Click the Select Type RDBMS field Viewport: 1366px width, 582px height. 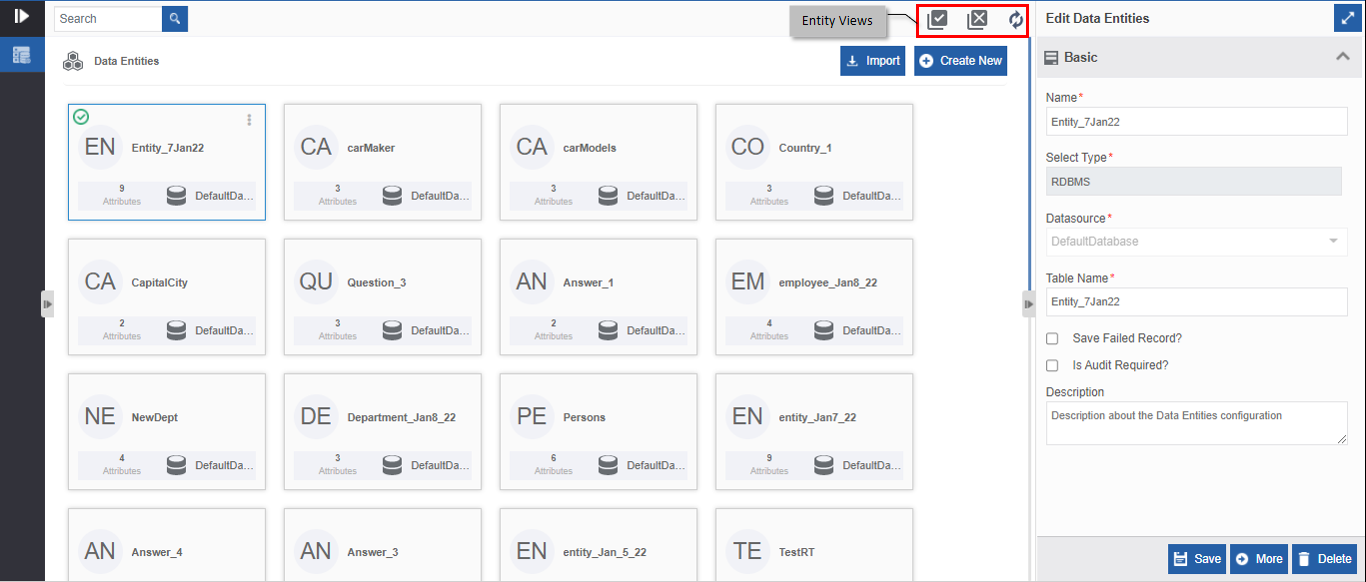(x=1193, y=181)
